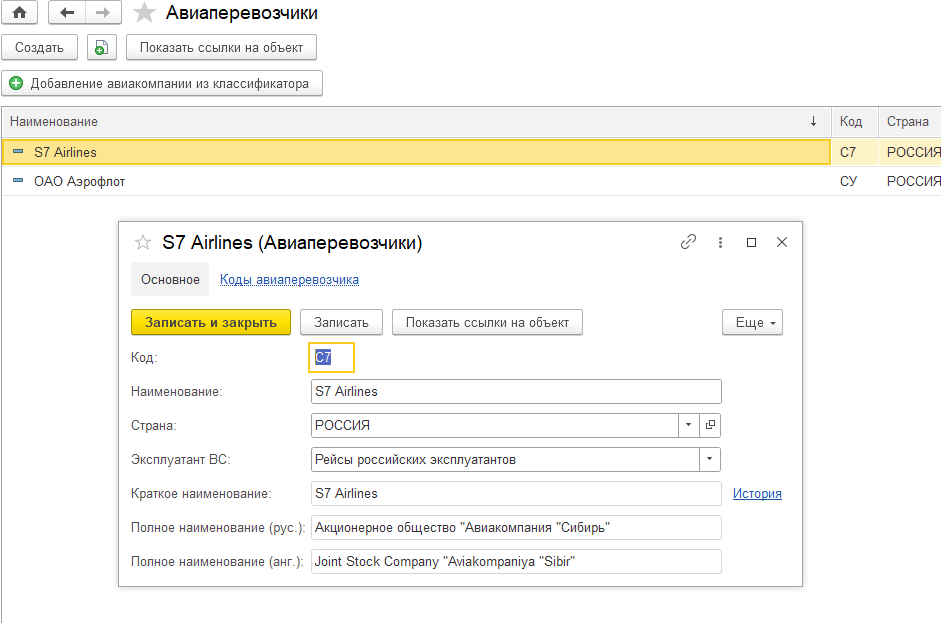Screen dimensions: 941x623
Task: Focus the Краткое наименование field
Action: click(516, 493)
